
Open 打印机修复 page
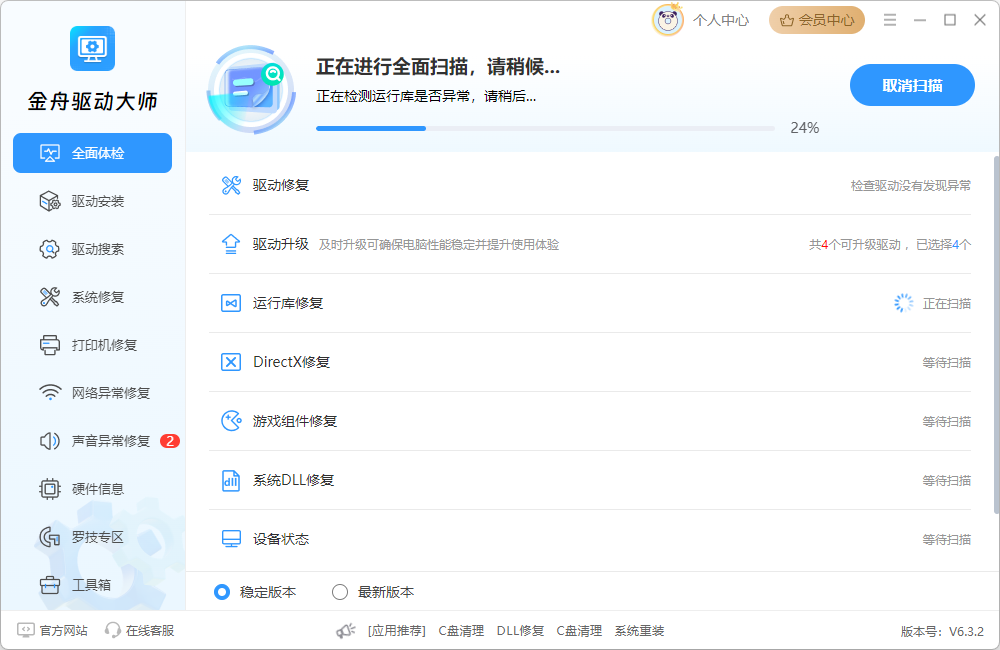92,345
